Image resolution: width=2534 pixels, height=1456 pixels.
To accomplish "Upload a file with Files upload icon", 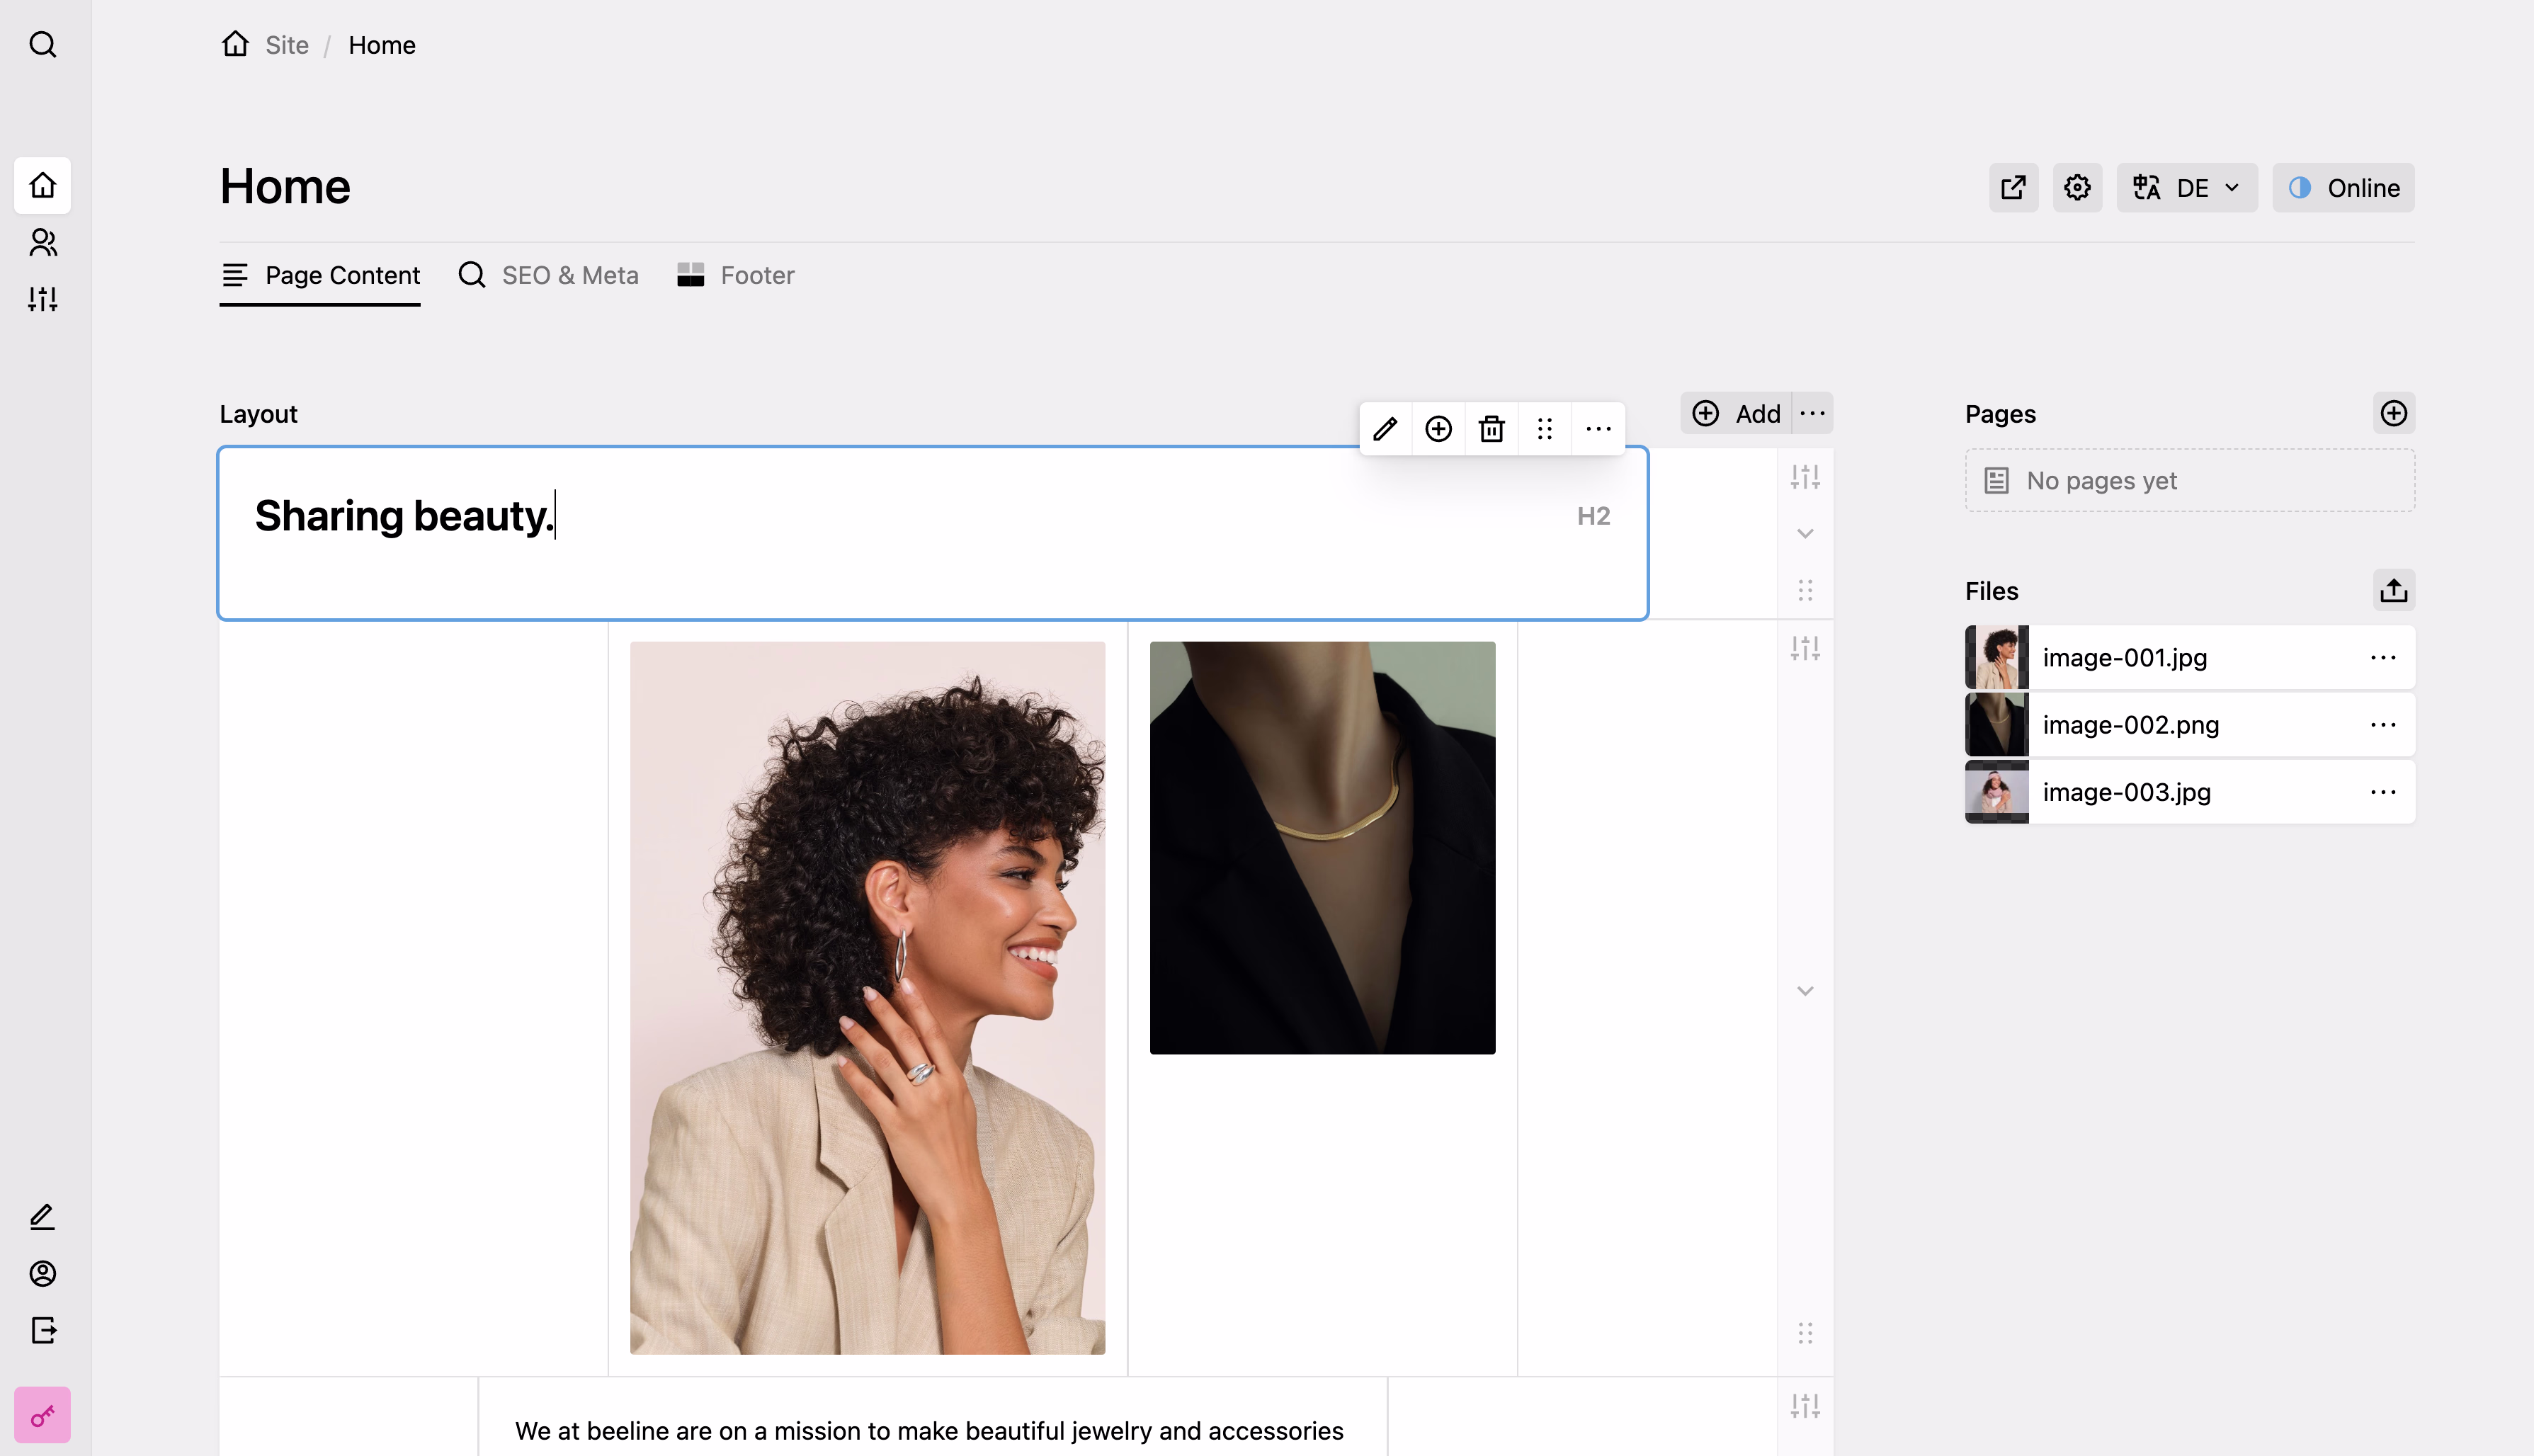I will (2393, 590).
